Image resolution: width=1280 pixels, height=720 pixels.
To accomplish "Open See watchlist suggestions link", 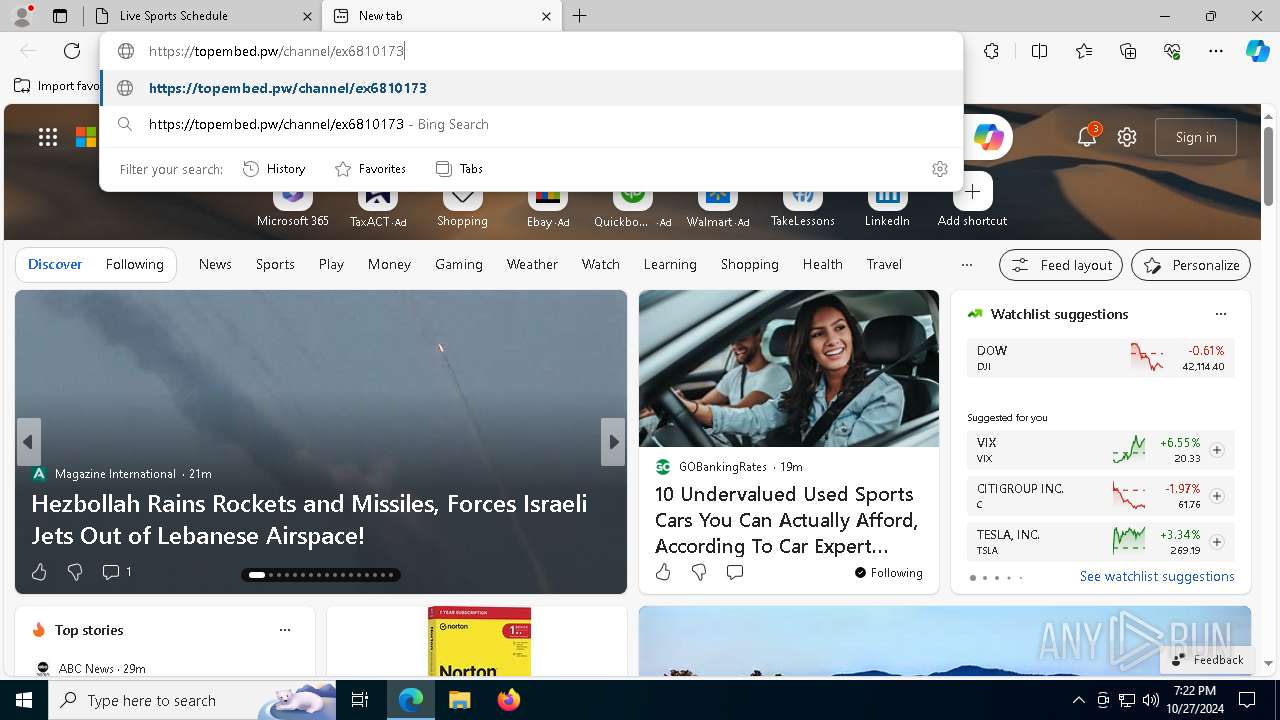I will [1157, 576].
